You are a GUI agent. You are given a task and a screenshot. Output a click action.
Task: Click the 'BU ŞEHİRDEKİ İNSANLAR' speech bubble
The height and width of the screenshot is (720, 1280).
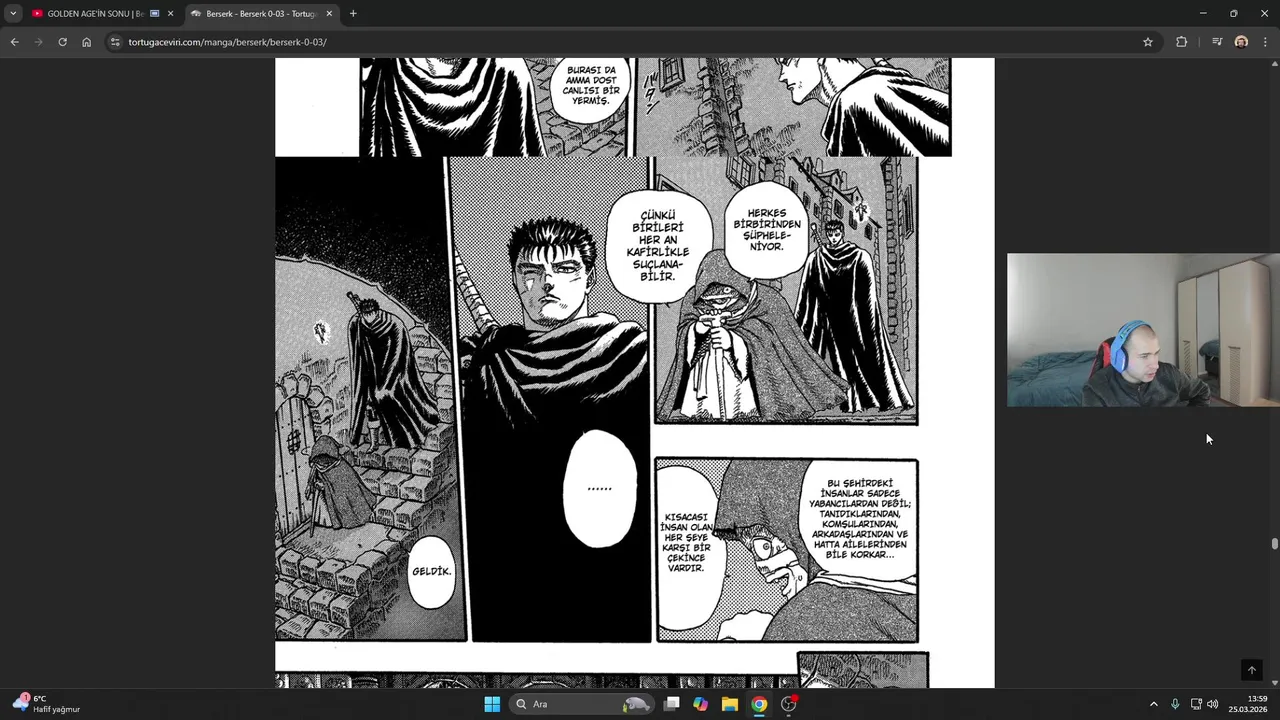click(x=860, y=519)
